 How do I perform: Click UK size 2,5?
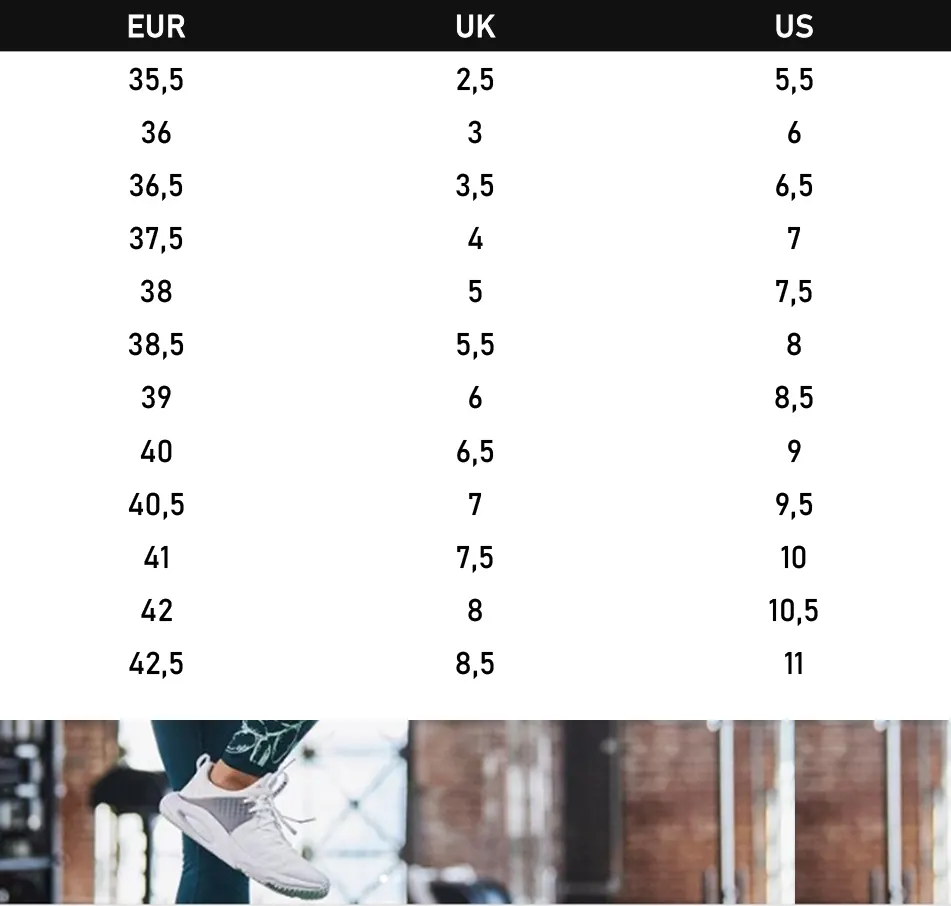(475, 80)
